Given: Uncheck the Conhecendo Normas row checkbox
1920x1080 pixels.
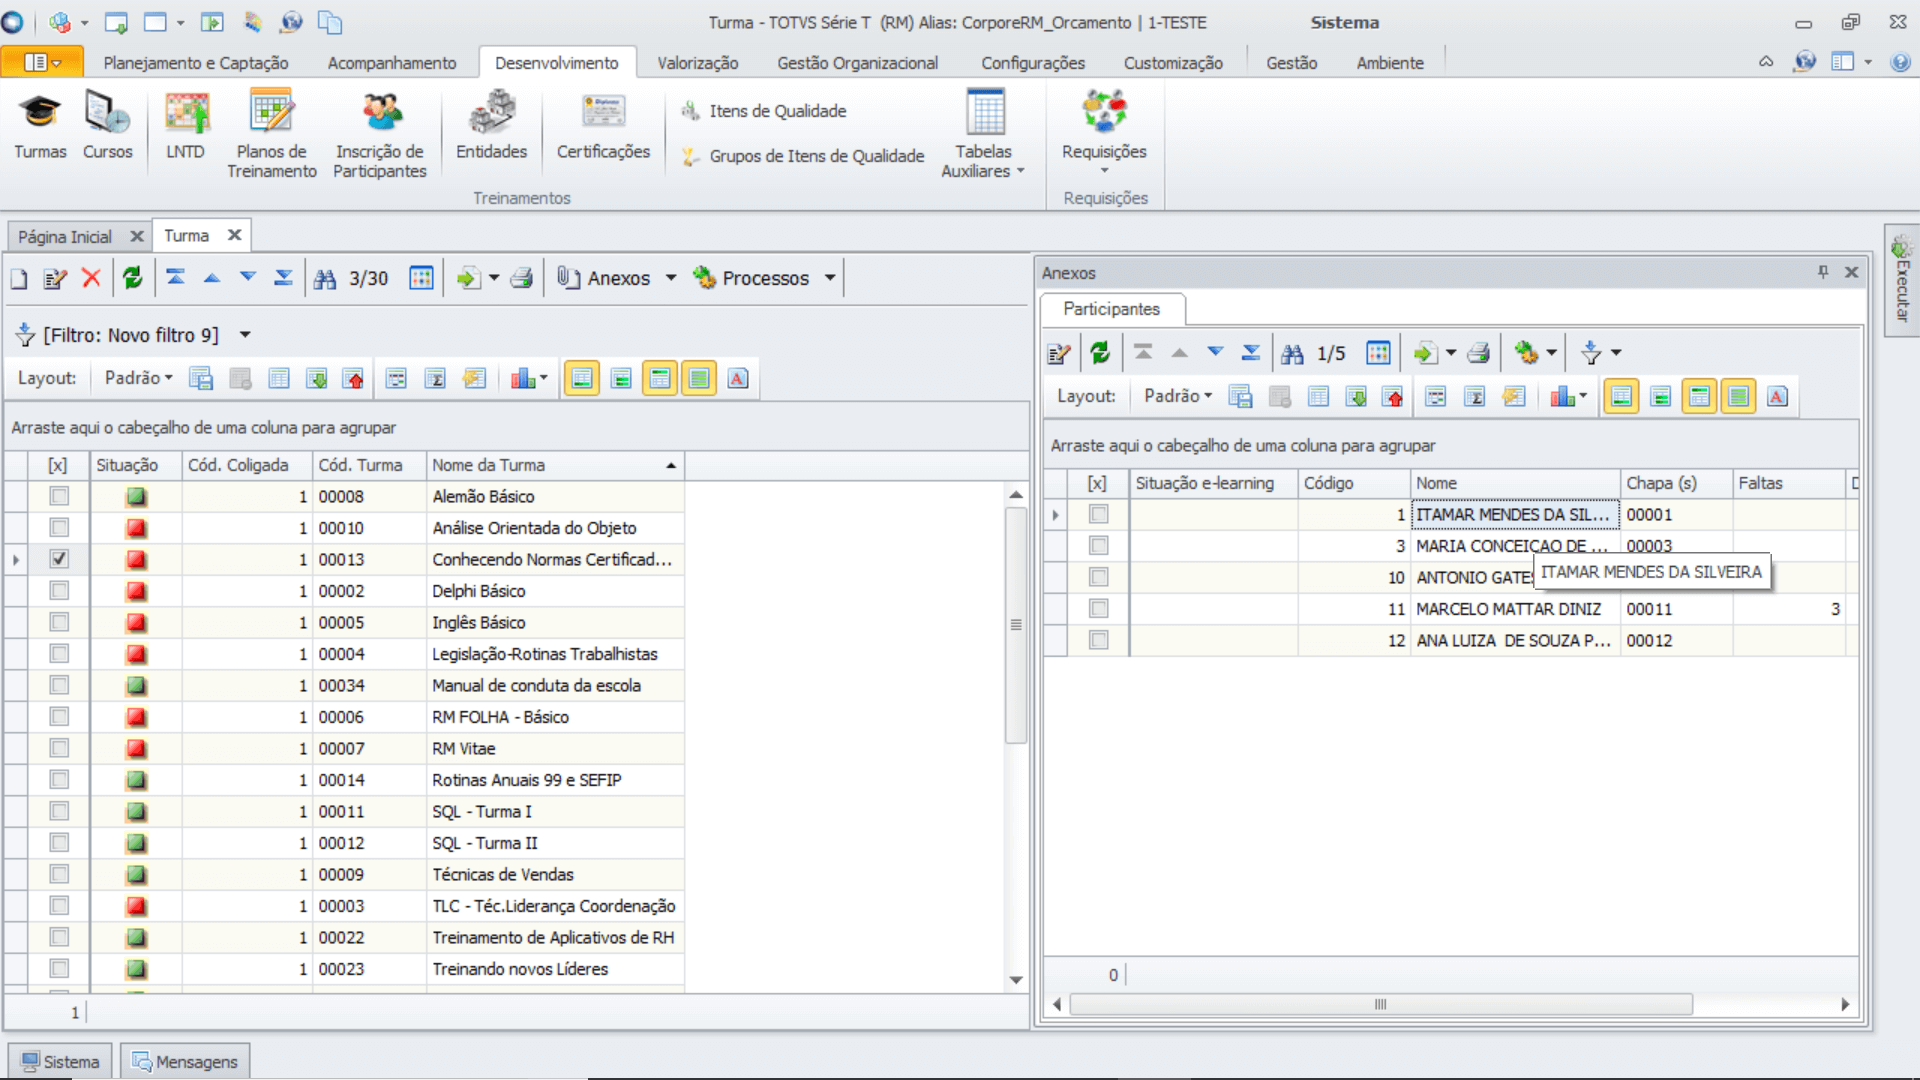Looking at the screenshot, I should point(59,559).
